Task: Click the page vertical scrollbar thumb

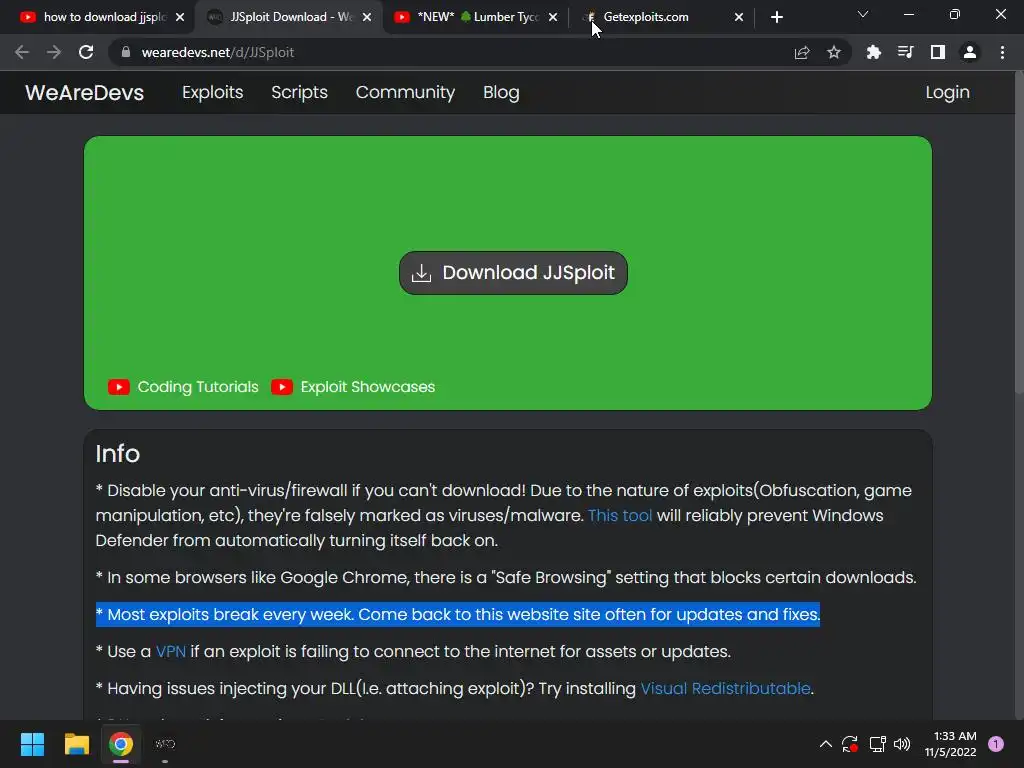Action: (x=1019, y=232)
